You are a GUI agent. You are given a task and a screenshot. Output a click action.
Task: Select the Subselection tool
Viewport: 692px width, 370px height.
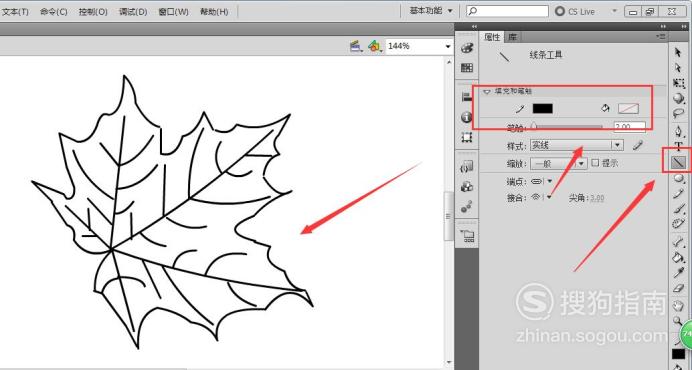tap(678, 68)
